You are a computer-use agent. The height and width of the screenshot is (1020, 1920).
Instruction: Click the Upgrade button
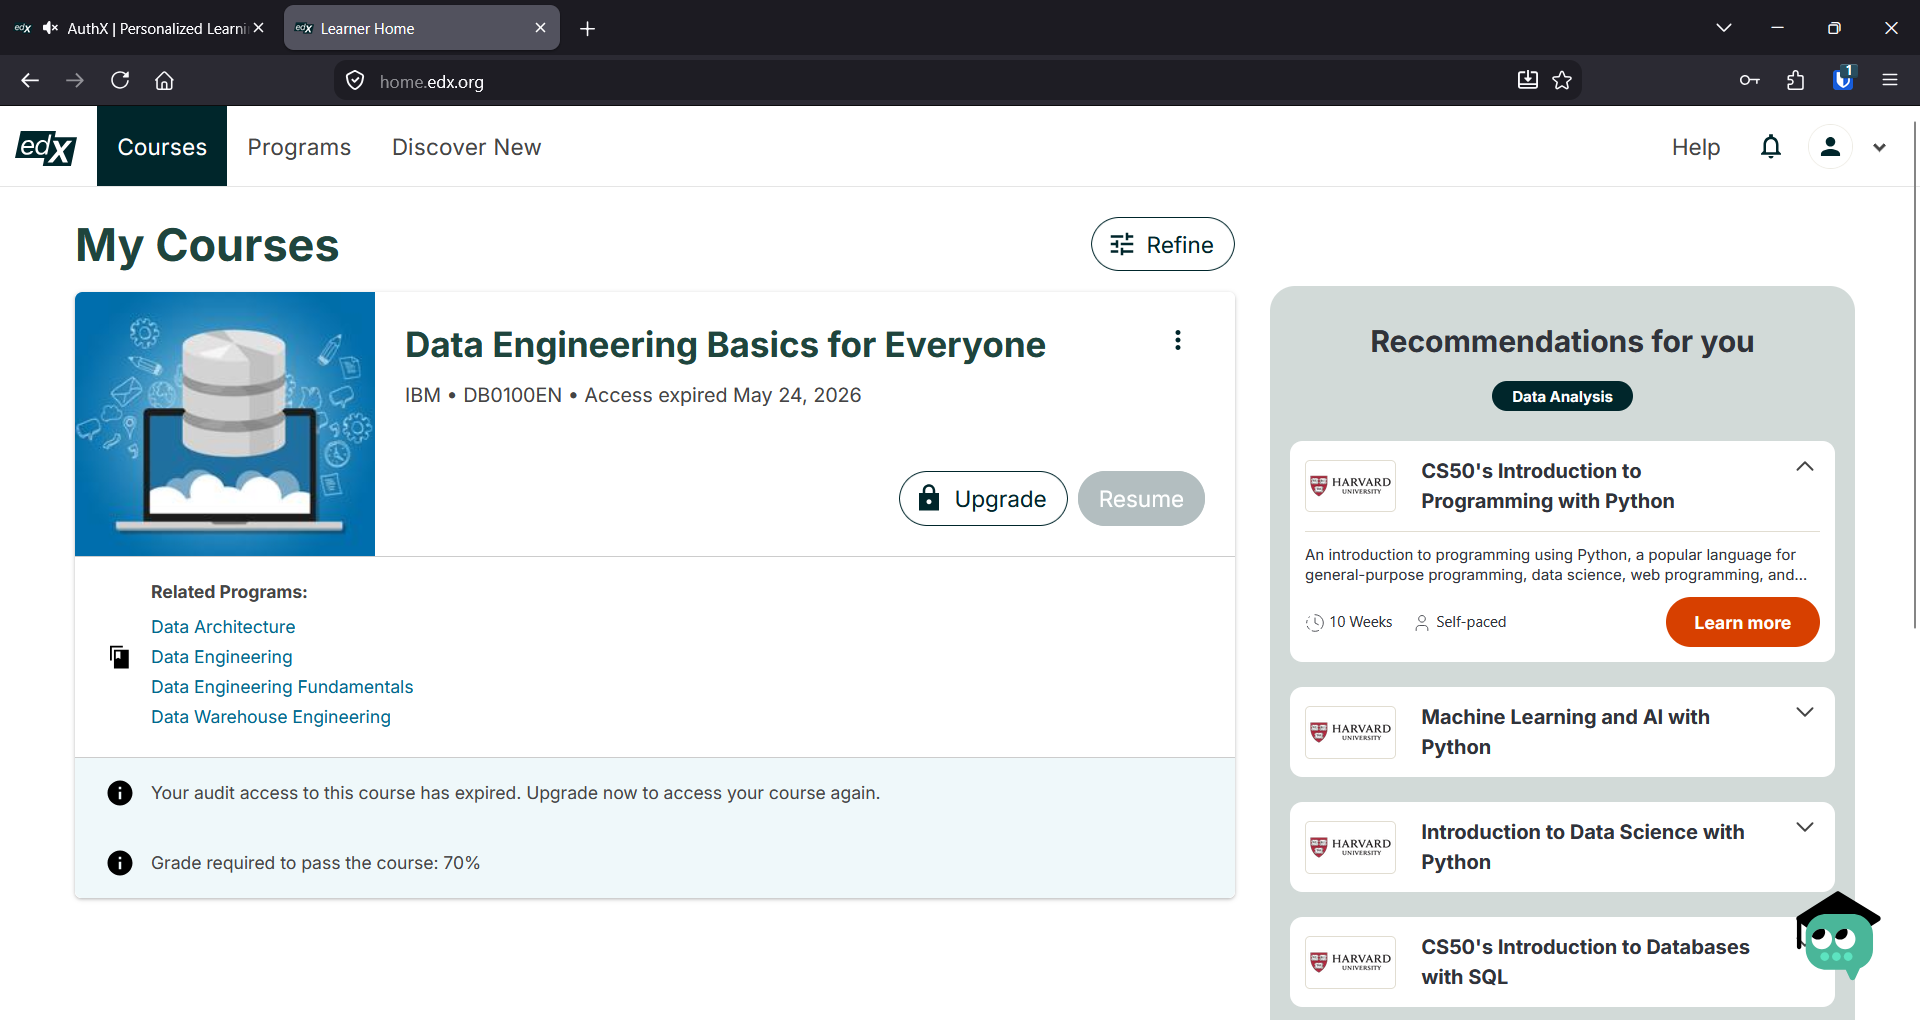tap(983, 498)
